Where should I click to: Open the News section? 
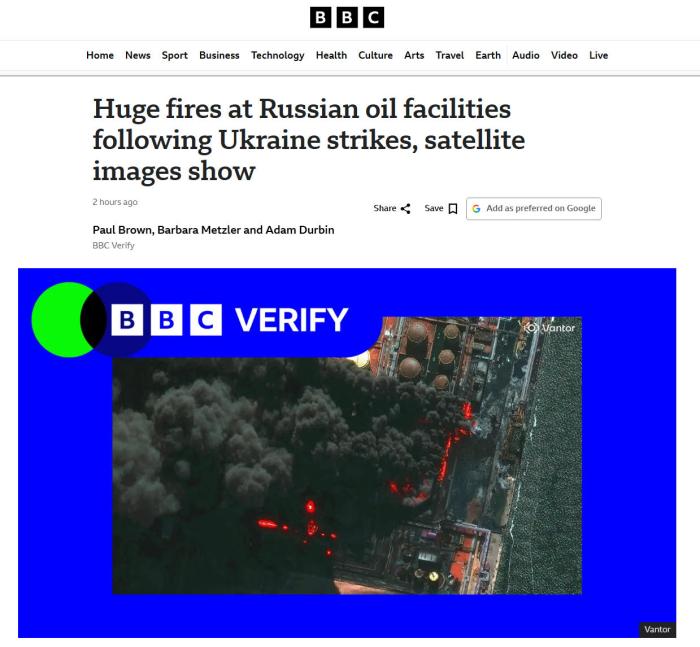(138, 55)
